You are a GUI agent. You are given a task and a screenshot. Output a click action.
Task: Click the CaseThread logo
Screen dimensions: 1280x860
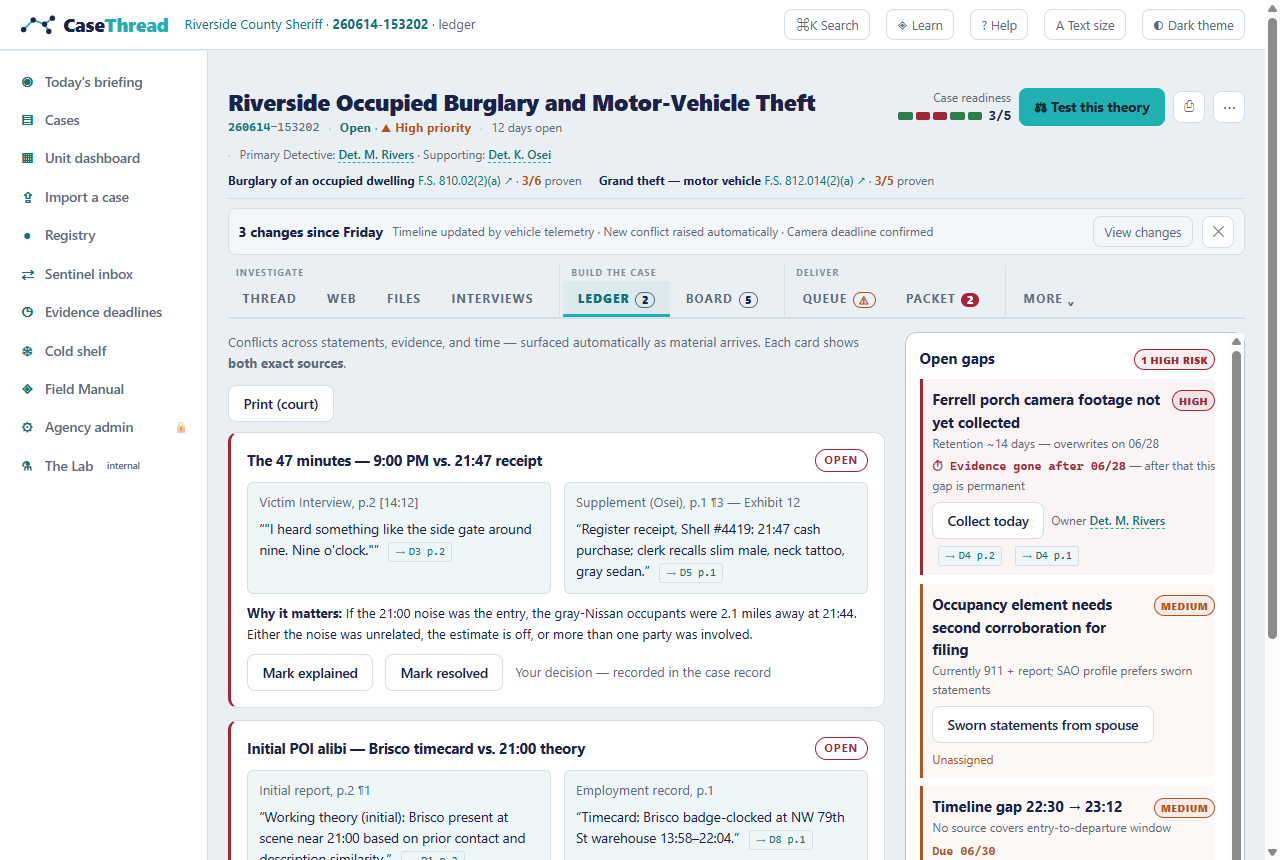point(94,25)
